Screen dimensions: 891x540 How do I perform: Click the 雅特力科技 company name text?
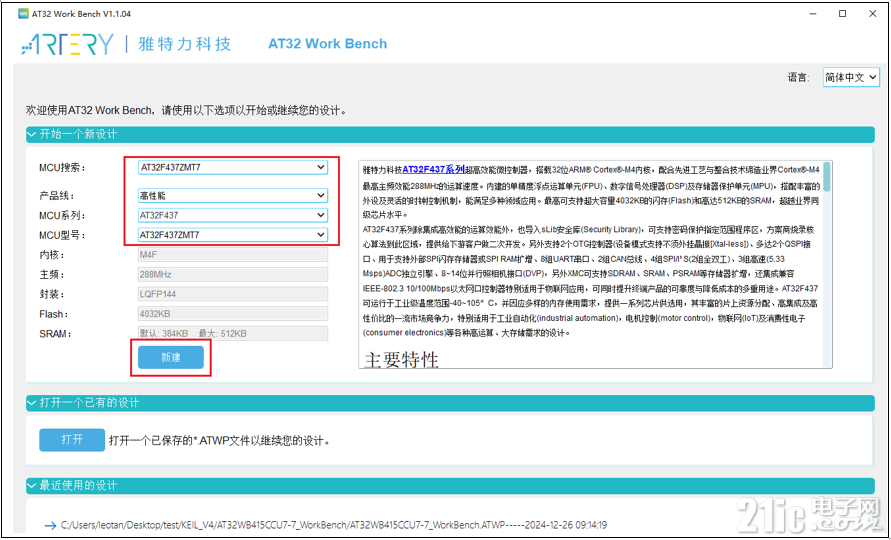click(x=185, y=44)
